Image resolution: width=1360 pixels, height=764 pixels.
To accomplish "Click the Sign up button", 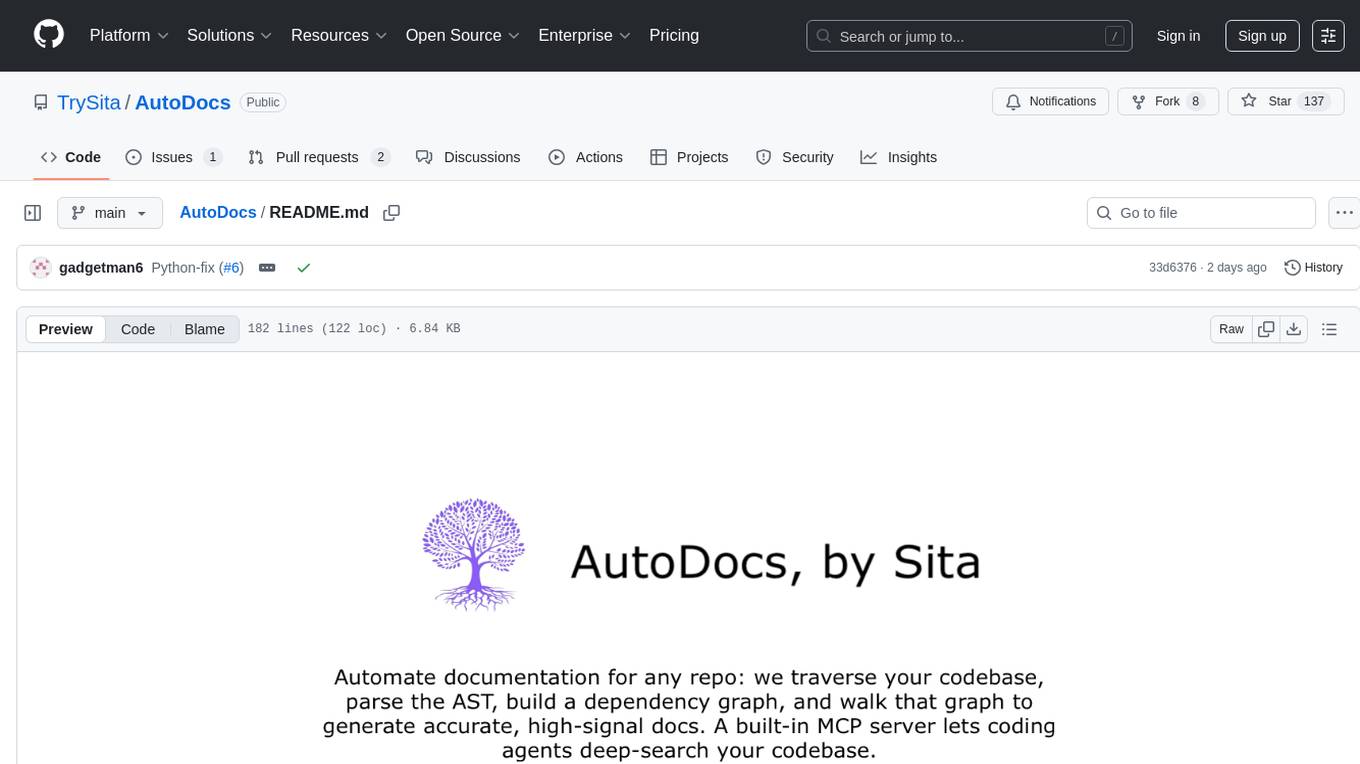I will 1262,35.
